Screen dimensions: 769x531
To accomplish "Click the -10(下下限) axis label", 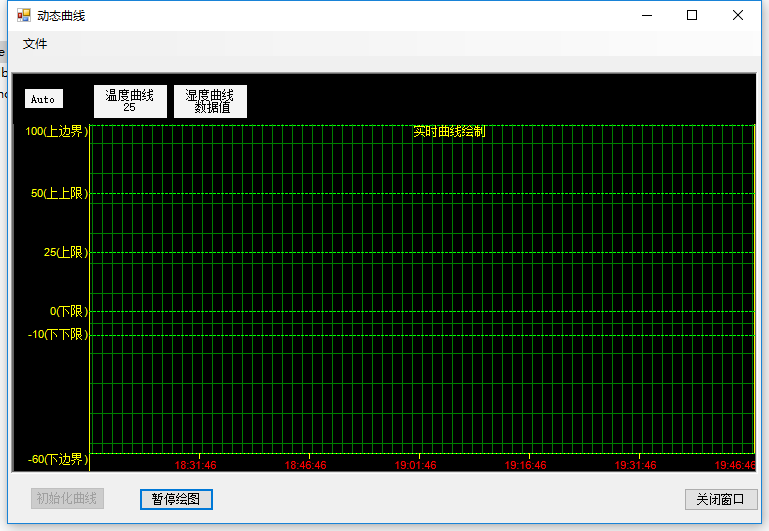I will click(58, 334).
